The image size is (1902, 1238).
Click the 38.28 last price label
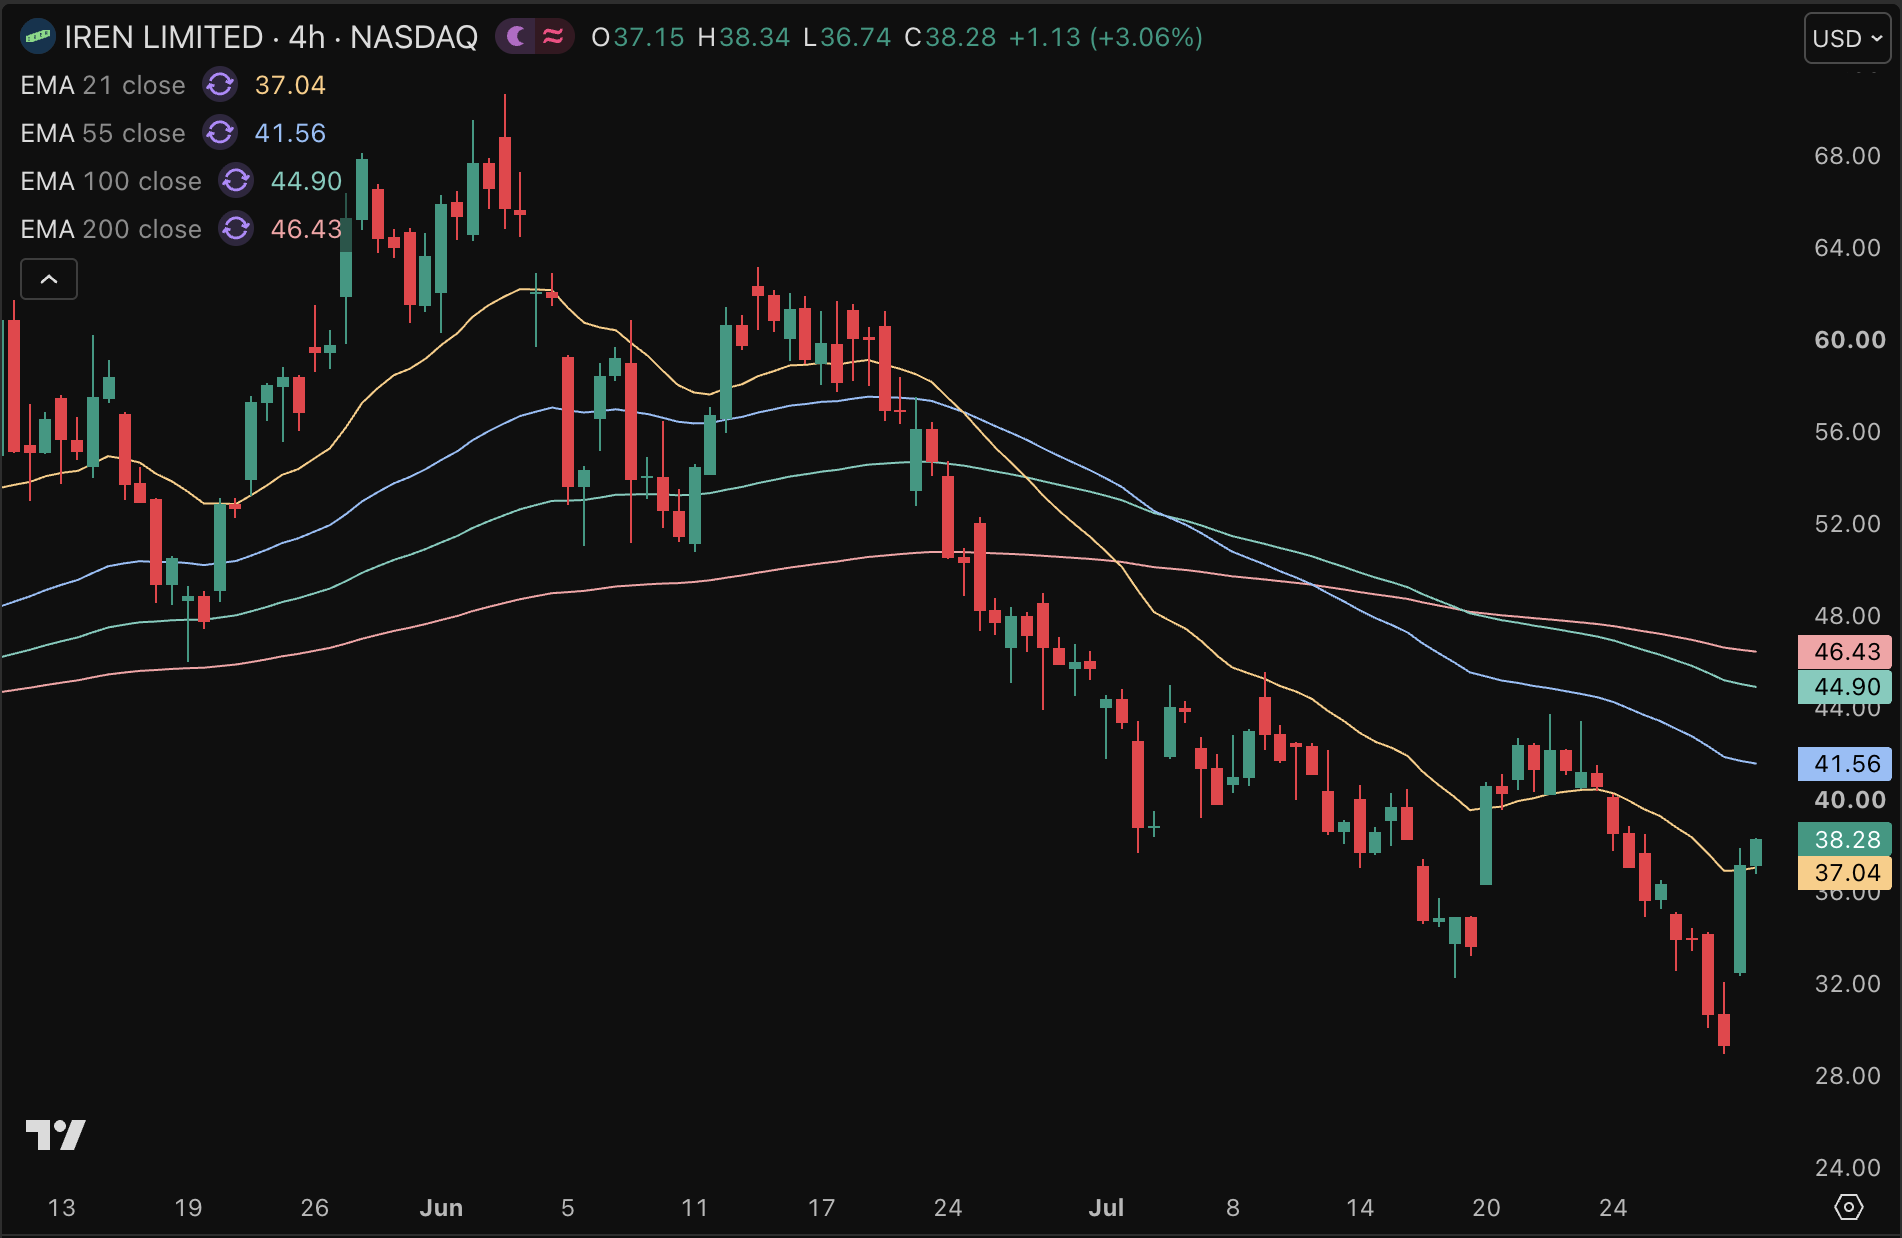(x=1845, y=840)
